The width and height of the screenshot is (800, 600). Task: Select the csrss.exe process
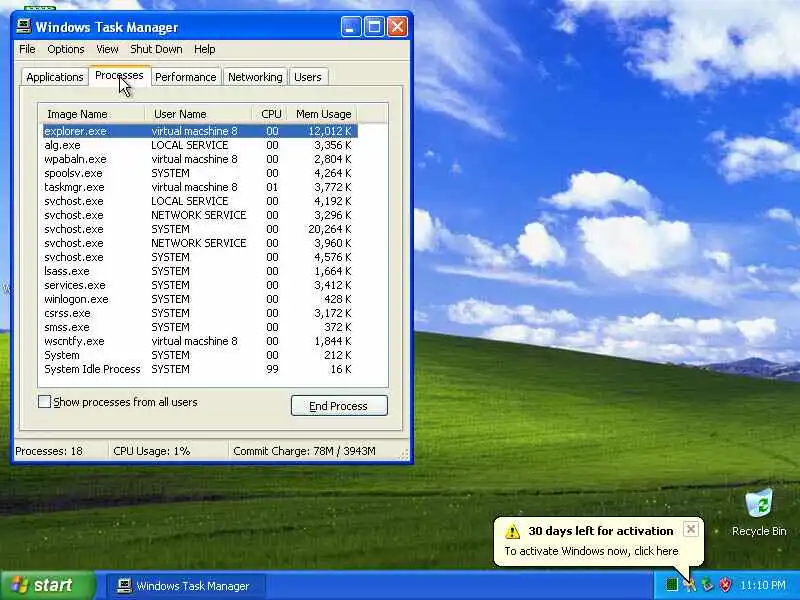200,313
